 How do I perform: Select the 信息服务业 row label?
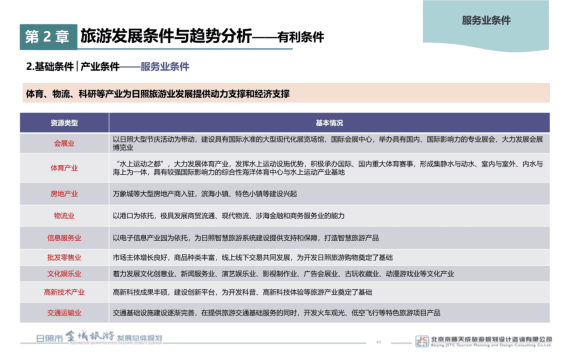[x=64, y=238]
